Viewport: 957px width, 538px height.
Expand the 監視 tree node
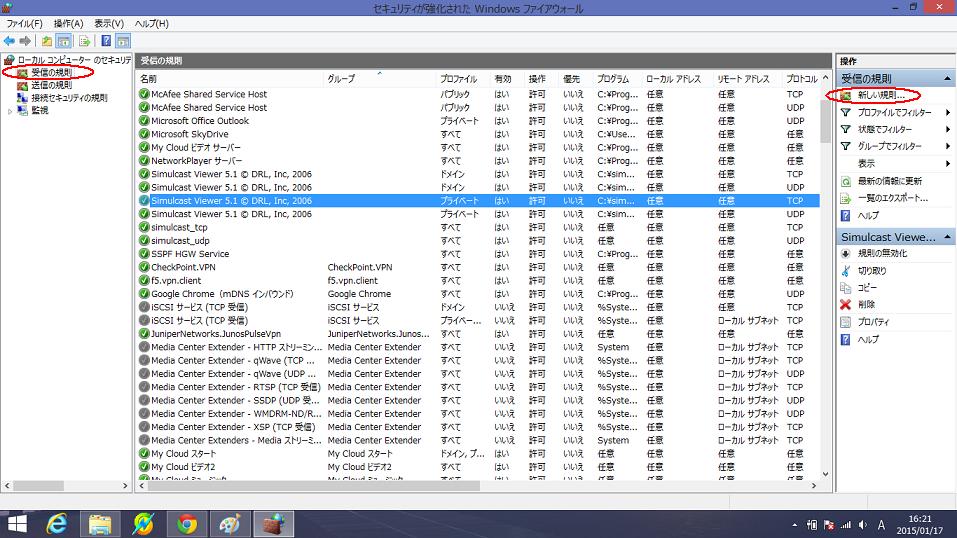[x=10, y=111]
